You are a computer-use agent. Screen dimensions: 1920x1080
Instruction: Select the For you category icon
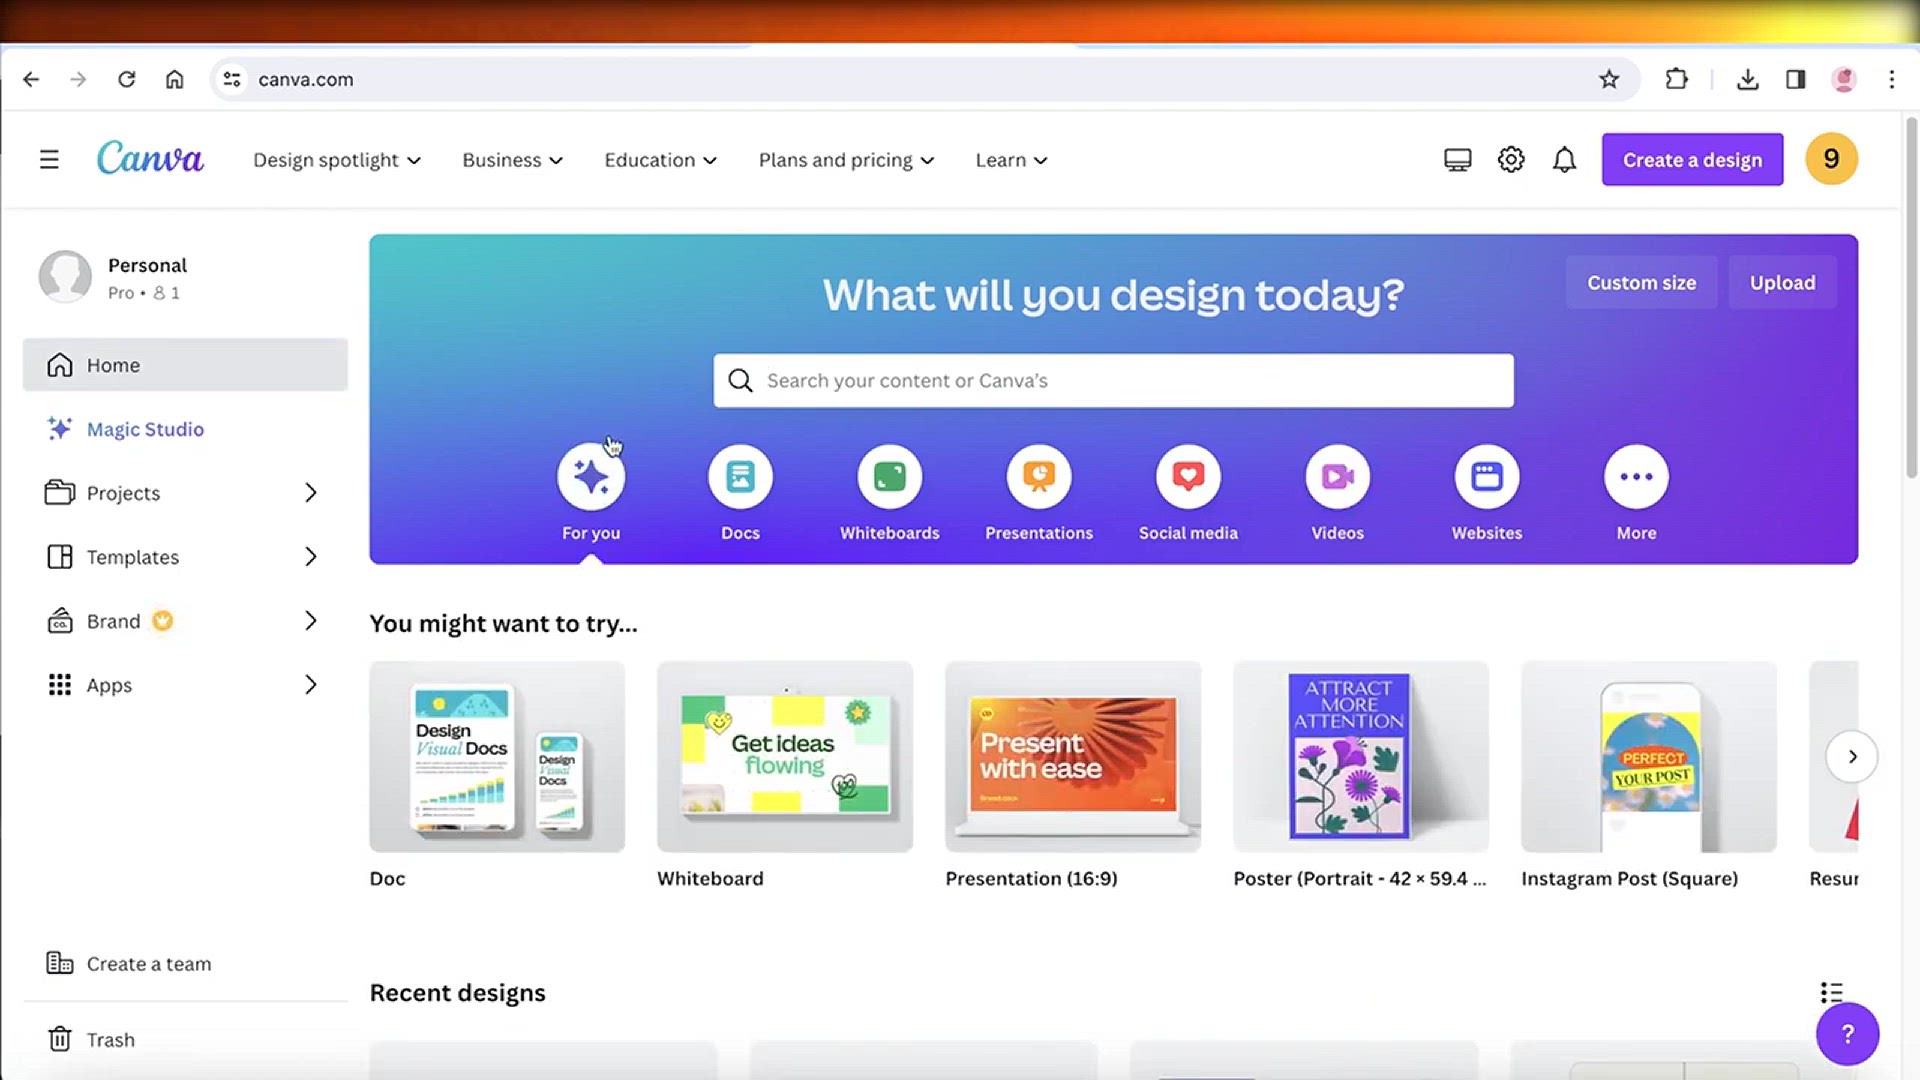(x=591, y=477)
